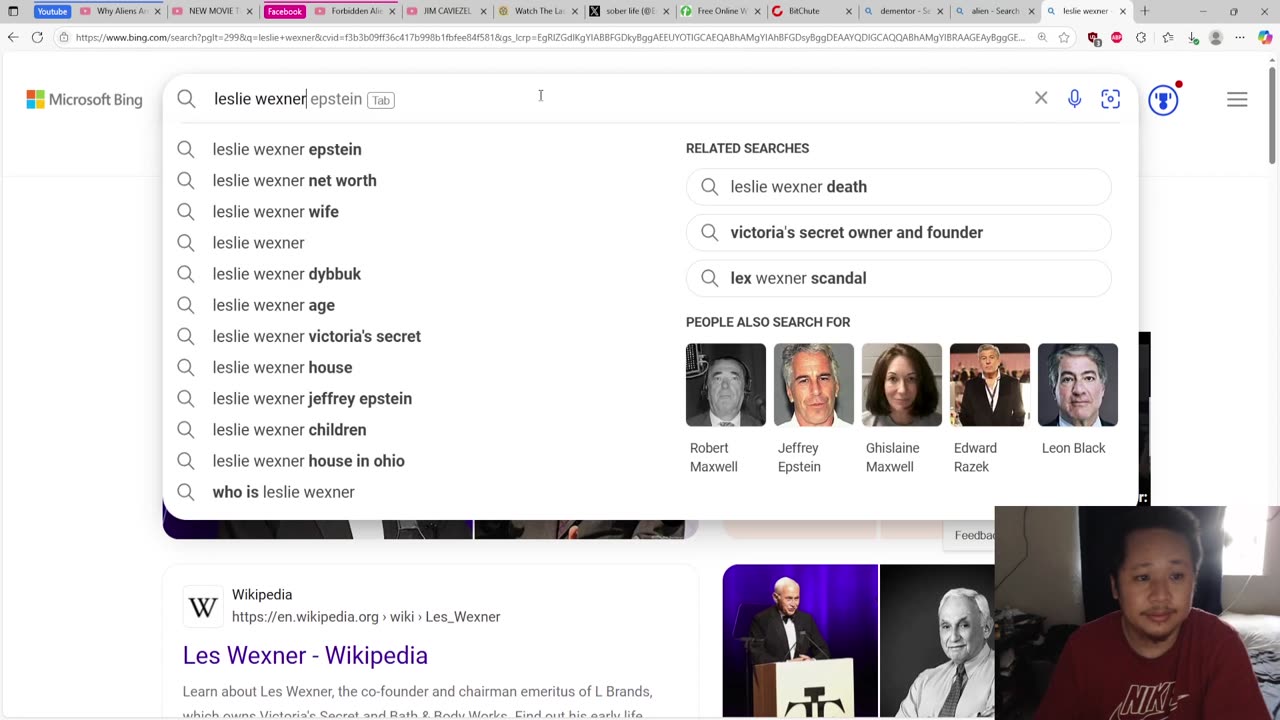
Task: Open the ABP adblock extension icon
Action: click(x=1117, y=37)
